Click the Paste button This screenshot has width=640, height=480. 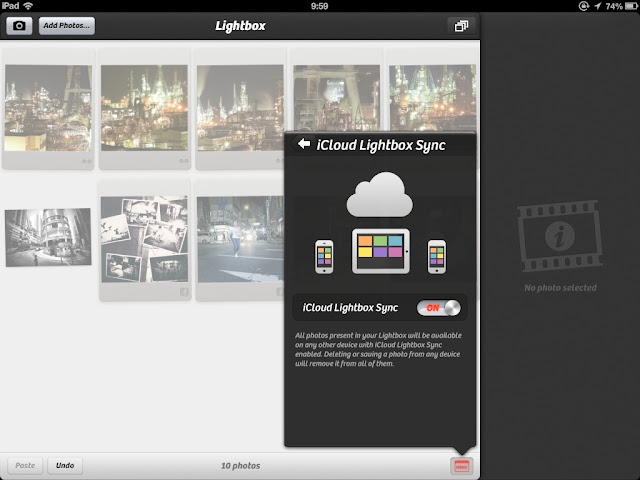25,465
